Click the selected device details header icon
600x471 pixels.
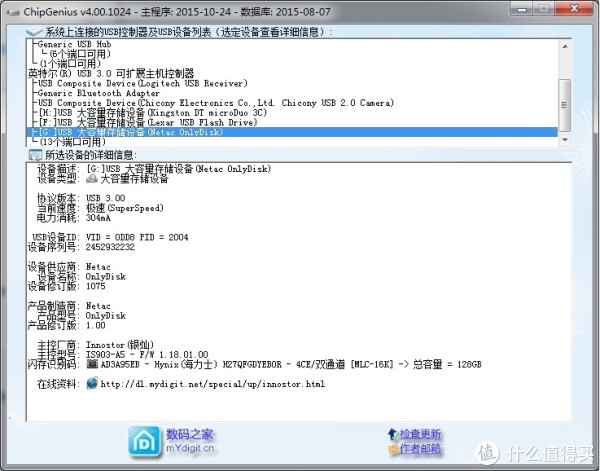click(x=35, y=155)
